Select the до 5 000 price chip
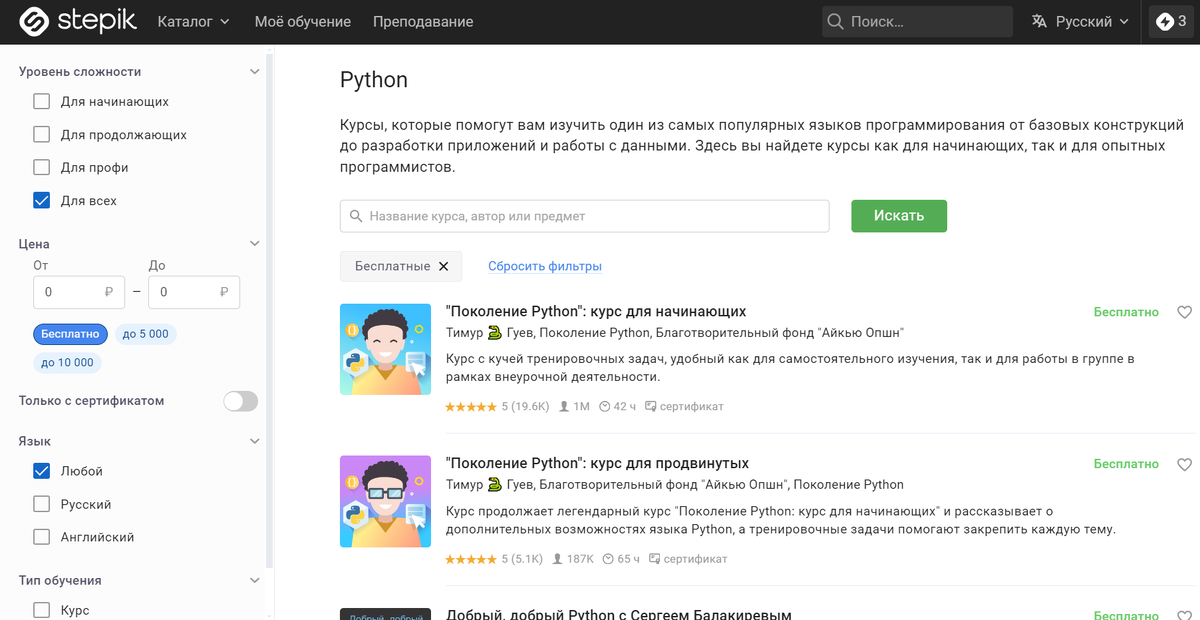 (x=146, y=333)
